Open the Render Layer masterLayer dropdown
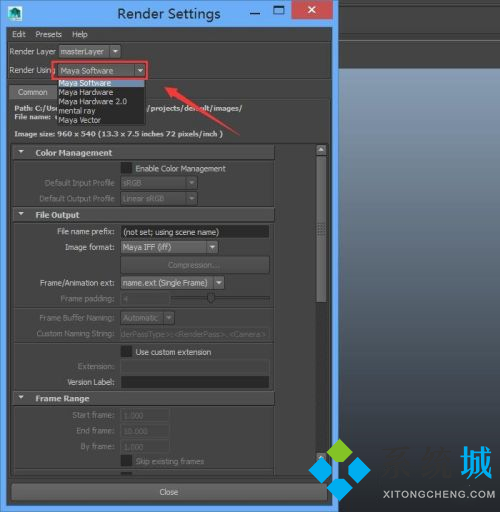The height and width of the screenshot is (512, 500). [x=90, y=52]
